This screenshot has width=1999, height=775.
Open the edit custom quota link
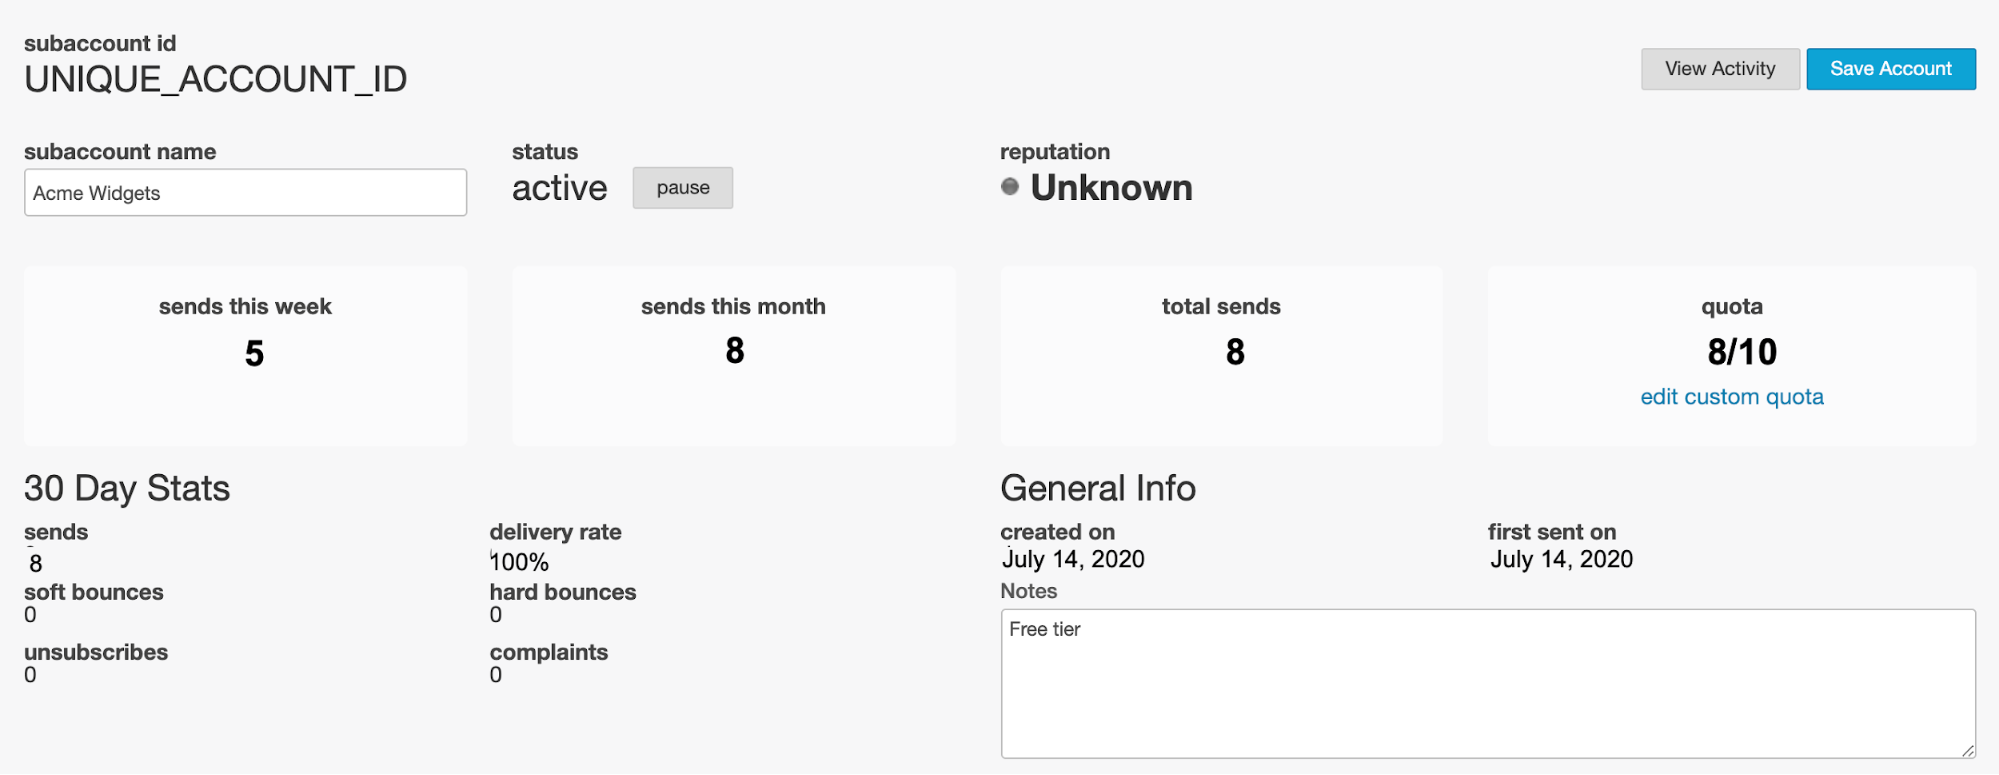[1732, 397]
